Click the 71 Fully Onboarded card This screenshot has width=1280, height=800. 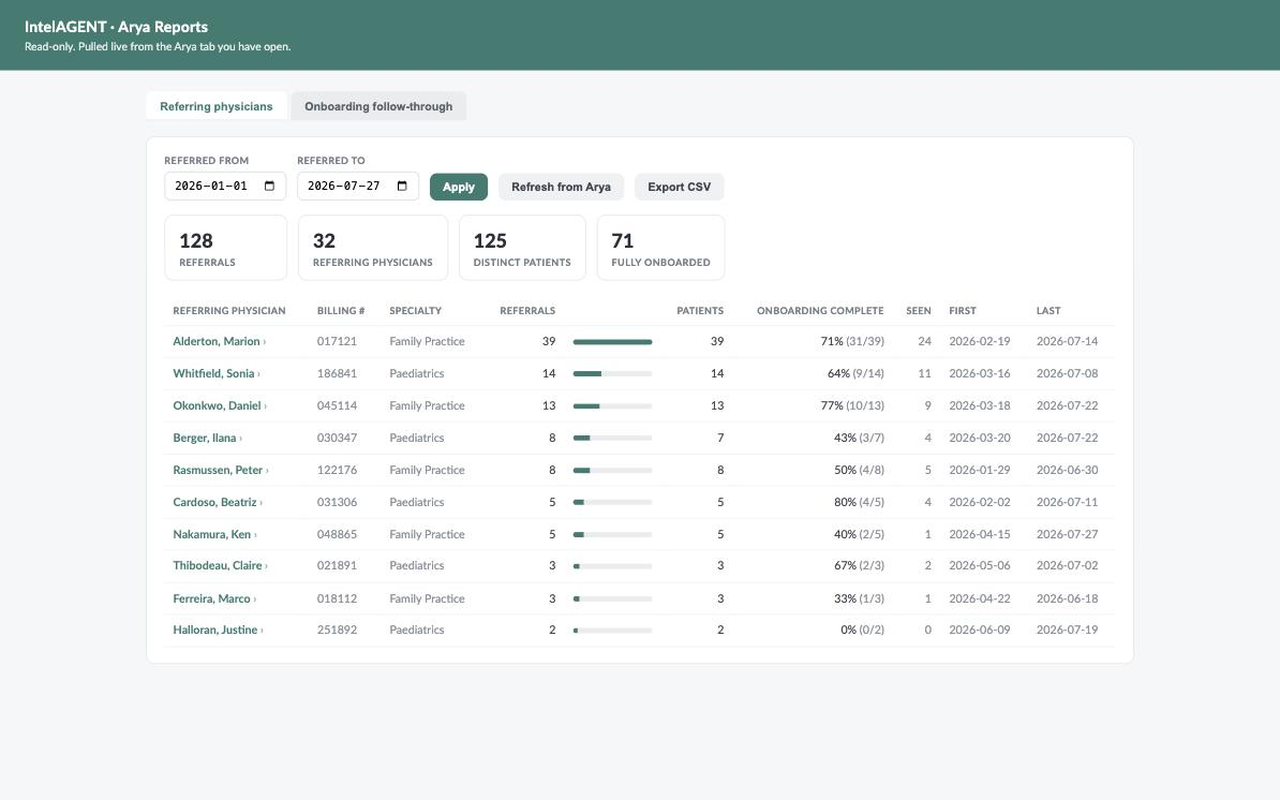pos(661,248)
